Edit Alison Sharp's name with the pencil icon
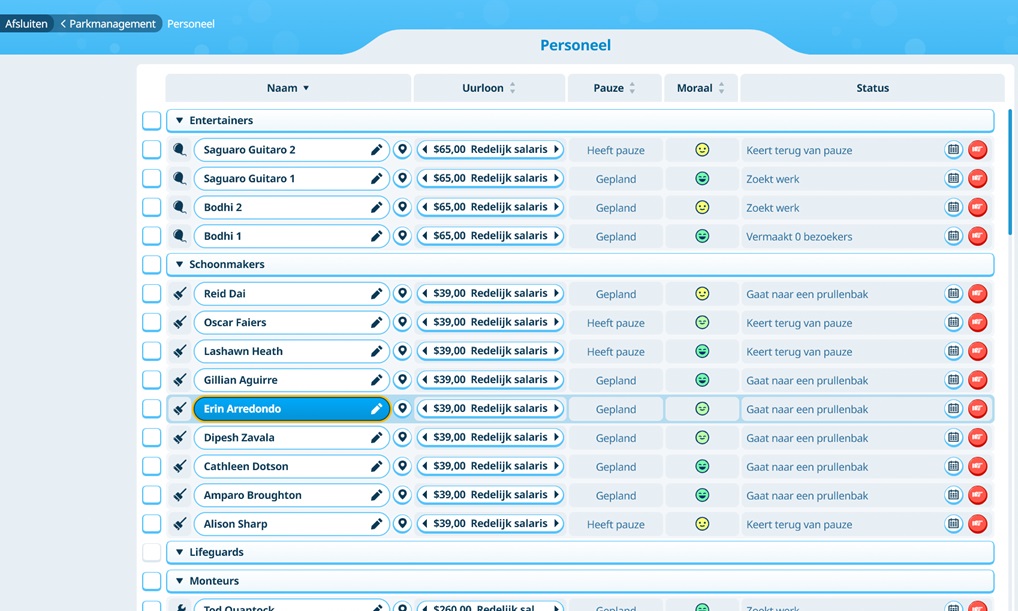This screenshot has width=1018, height=611. [377, 524]
